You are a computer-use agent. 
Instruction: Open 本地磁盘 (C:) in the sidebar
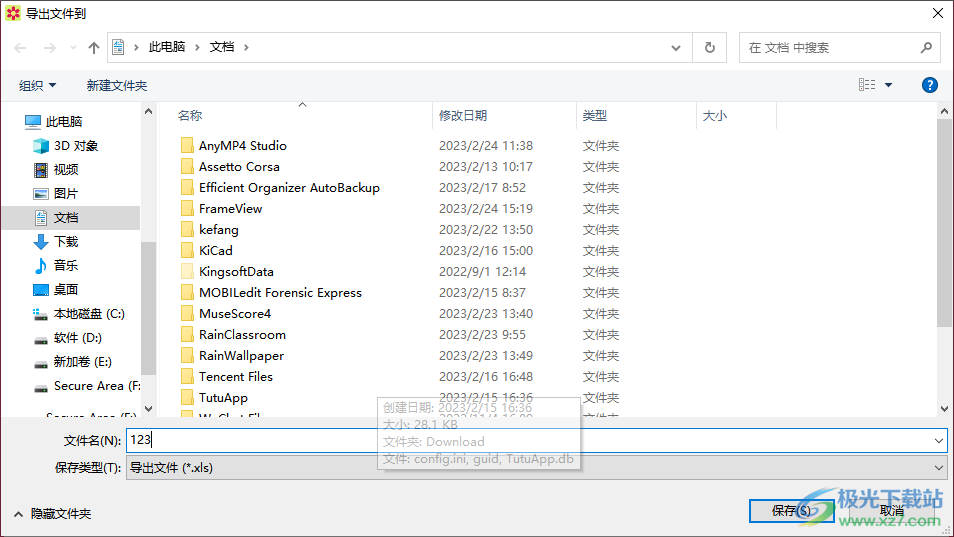[79, 314]
